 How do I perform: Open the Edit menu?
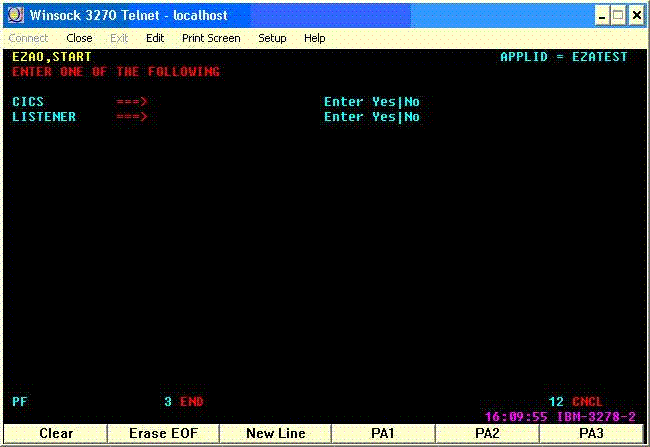[x=155, y=38]
